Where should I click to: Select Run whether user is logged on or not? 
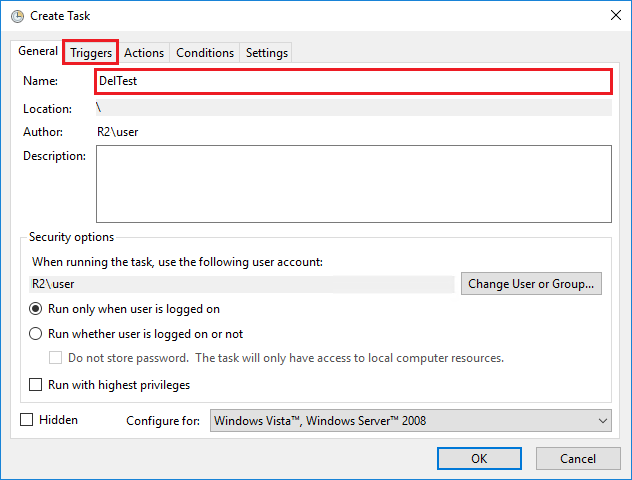[136, 334]
